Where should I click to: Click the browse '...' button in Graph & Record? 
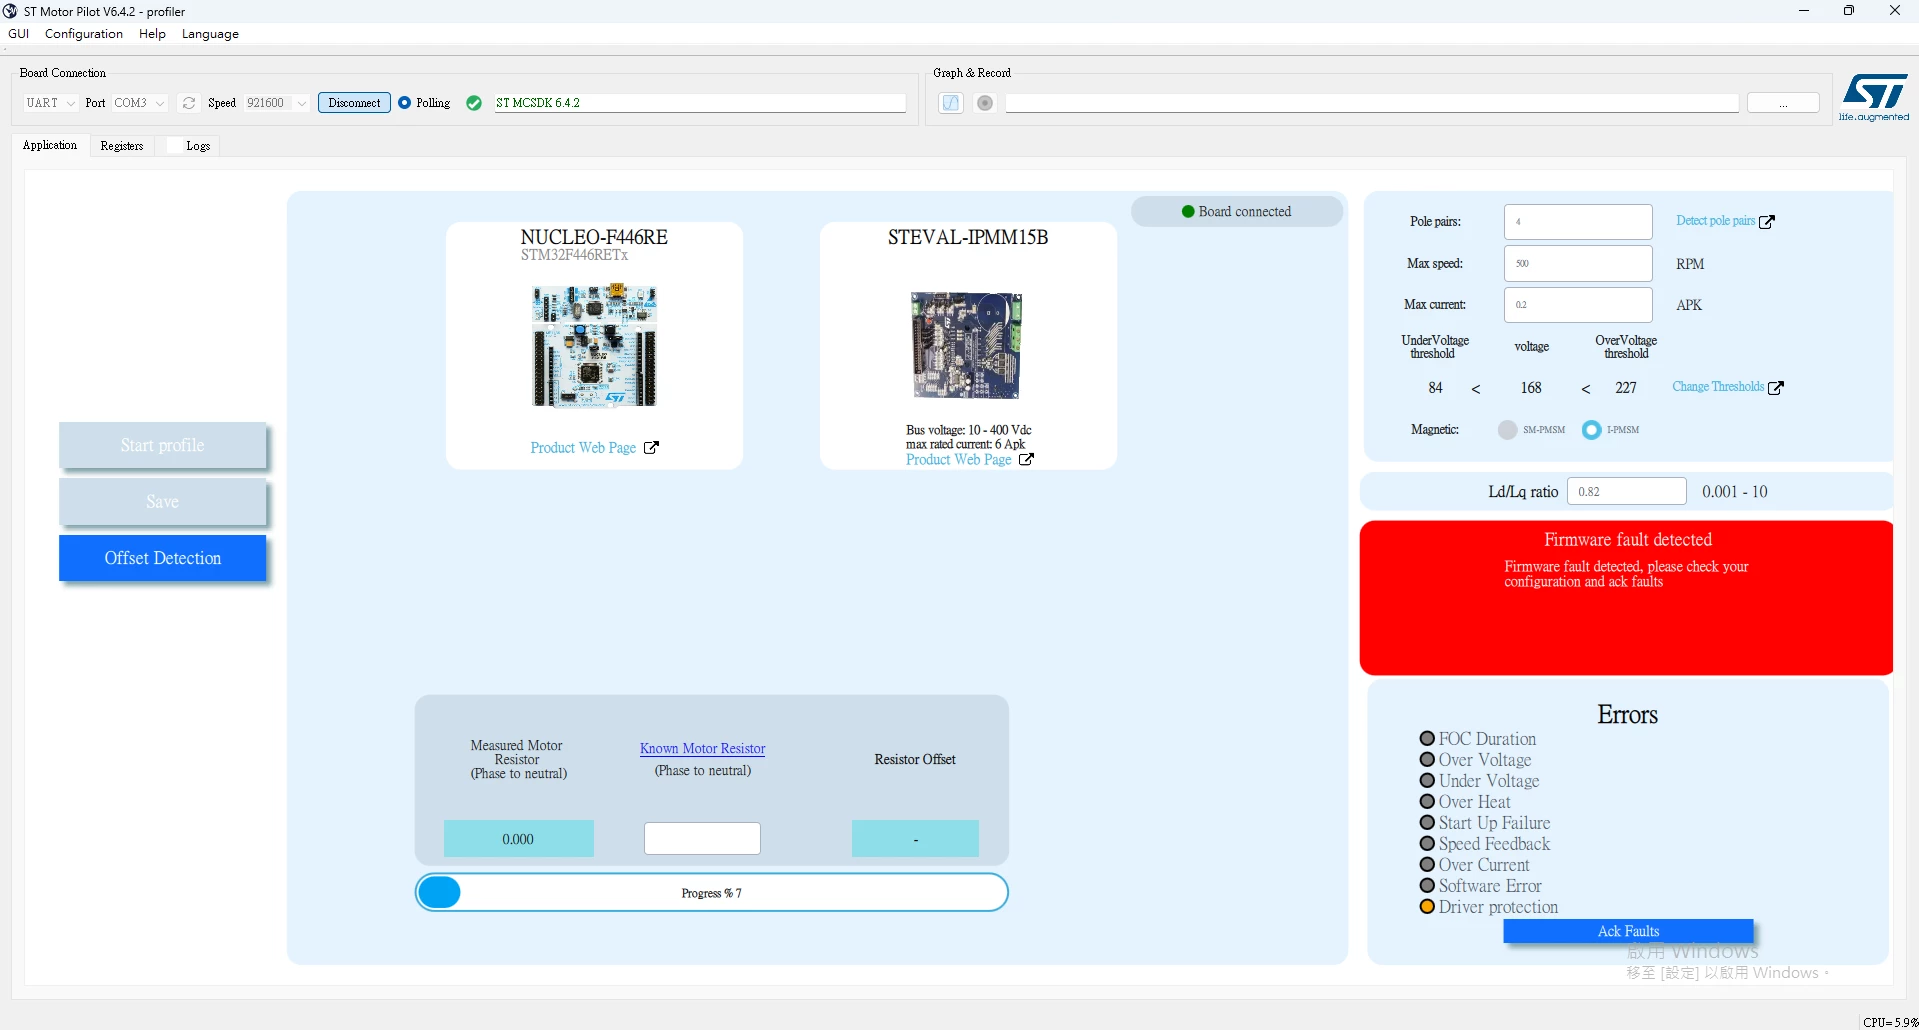point(1783,103)
